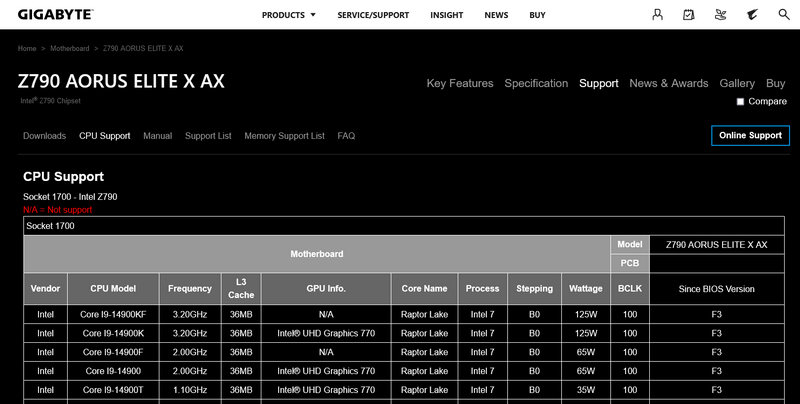
Task: Click the 1.10GHz frequency cell
Action: [x=190, y=390]
